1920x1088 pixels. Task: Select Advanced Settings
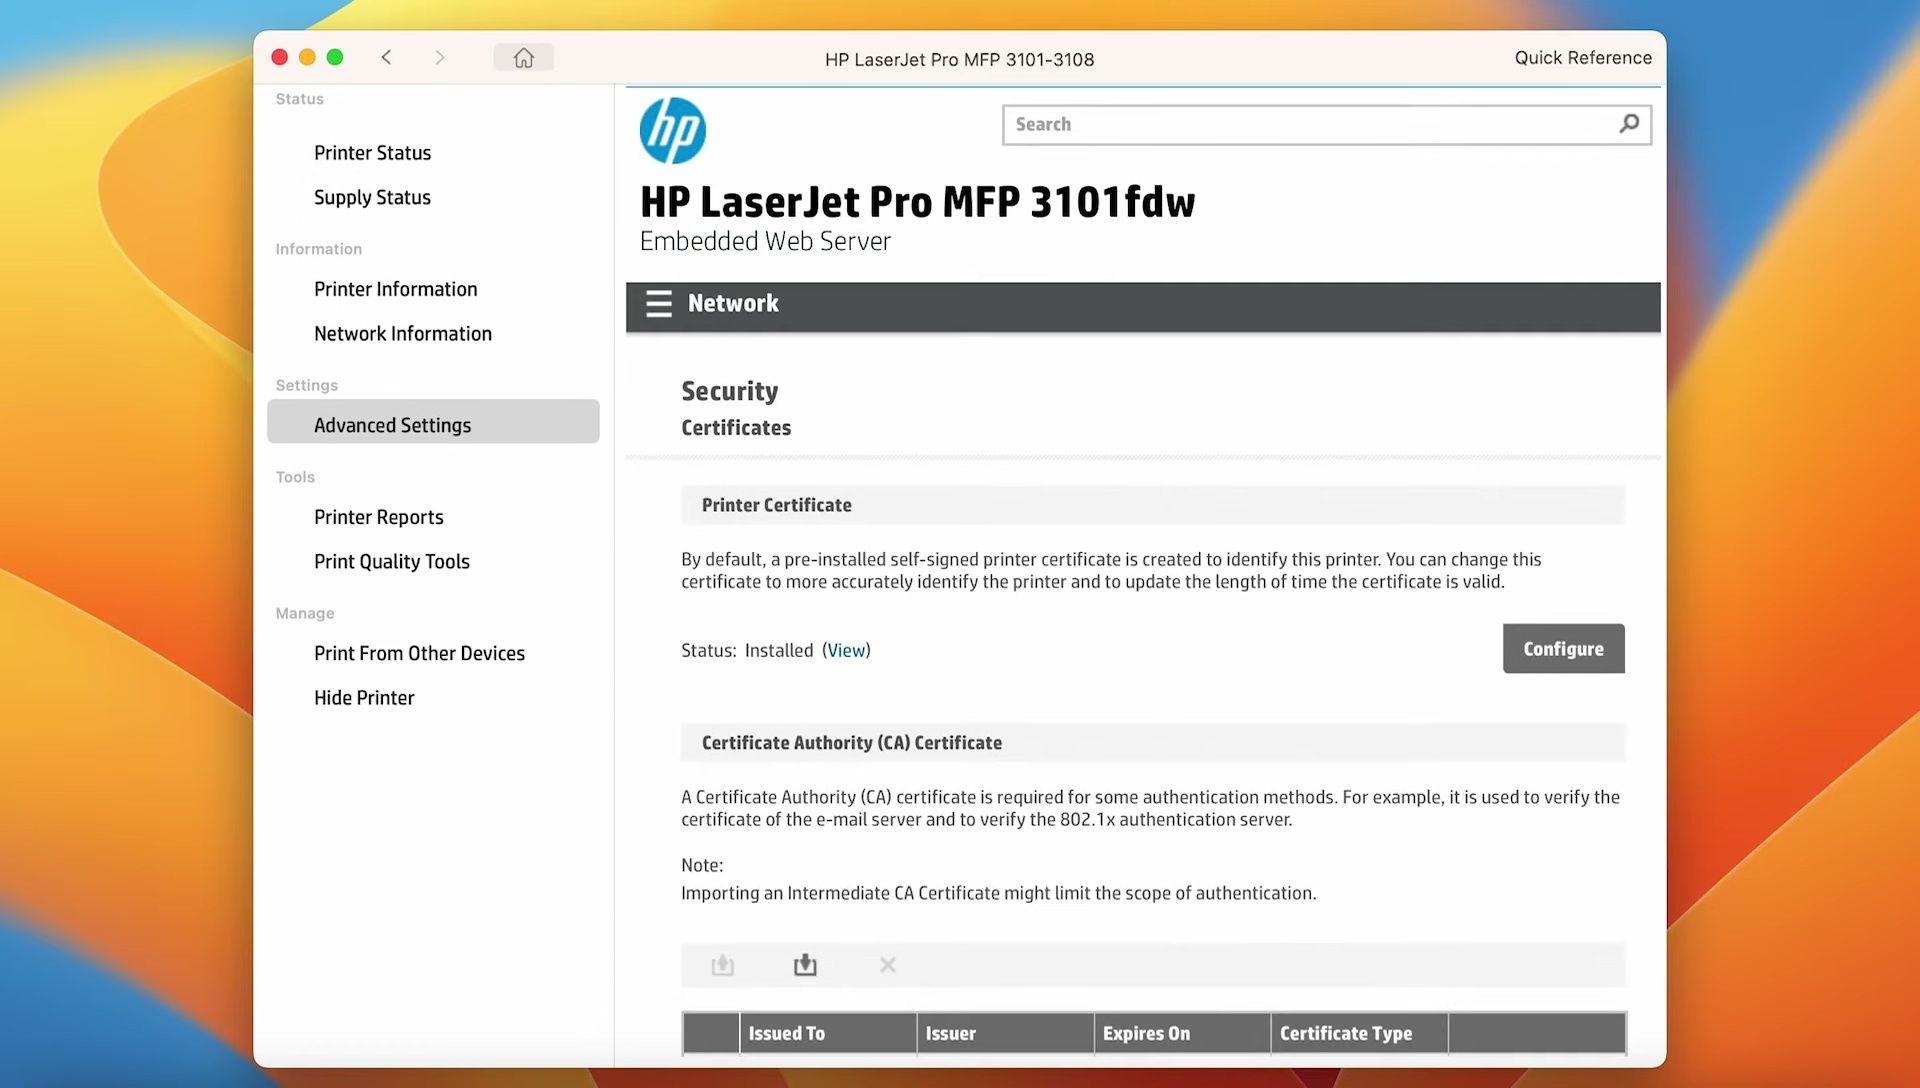tap(433, 422)
